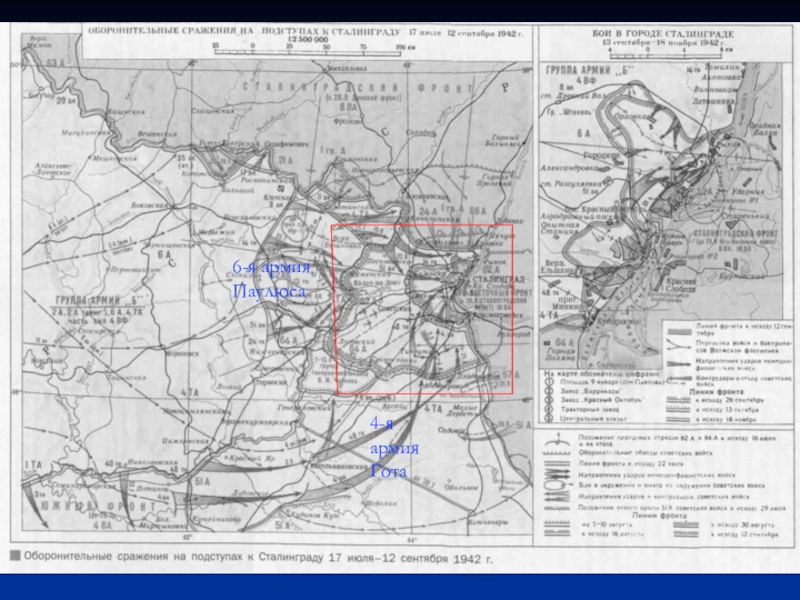This screenshot has width=800, height=600.
Task: Click the 'Александровка' label in the inset
Action: click(x=567, y=167)
